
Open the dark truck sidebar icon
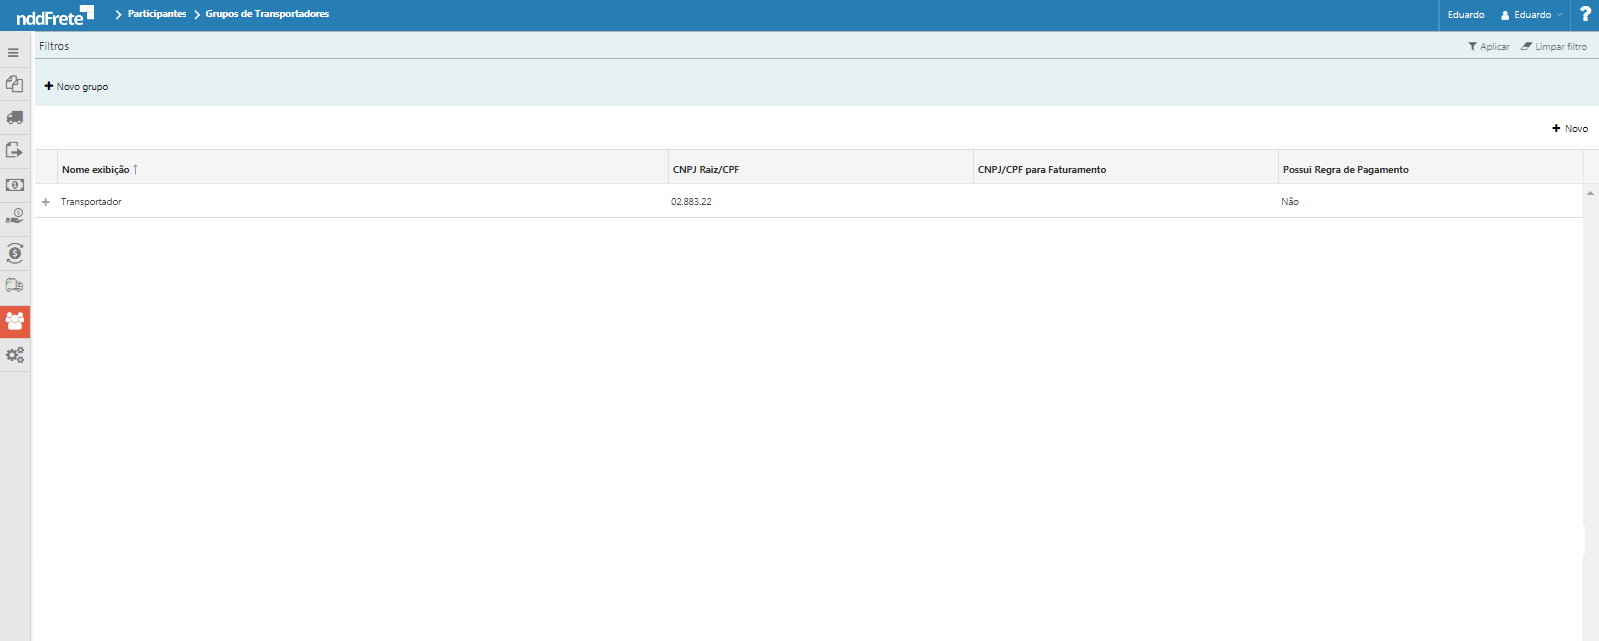click(x=14, y=118)
